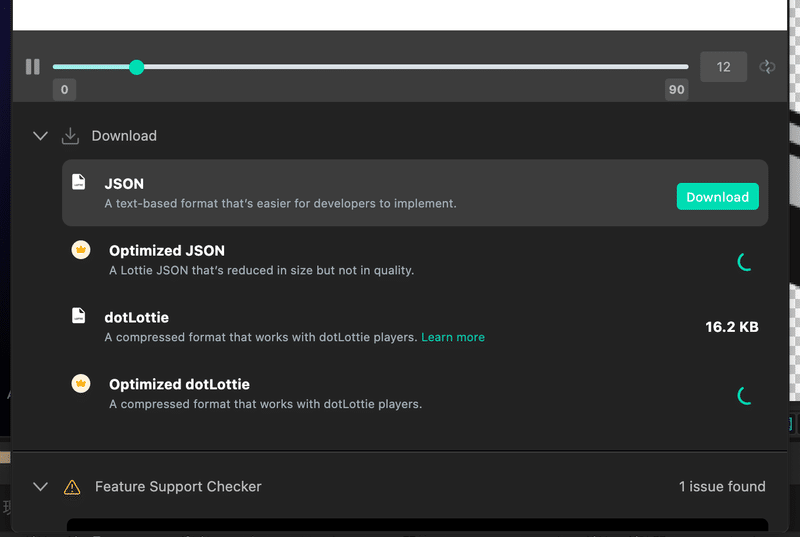This screenshot has width=800, height=537.
Task: Click the start frame field showing 0
Action: point(64,90)
